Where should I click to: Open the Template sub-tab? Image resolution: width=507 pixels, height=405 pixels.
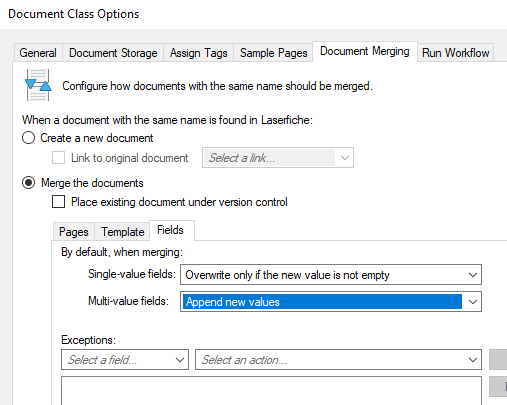point(123,231)
